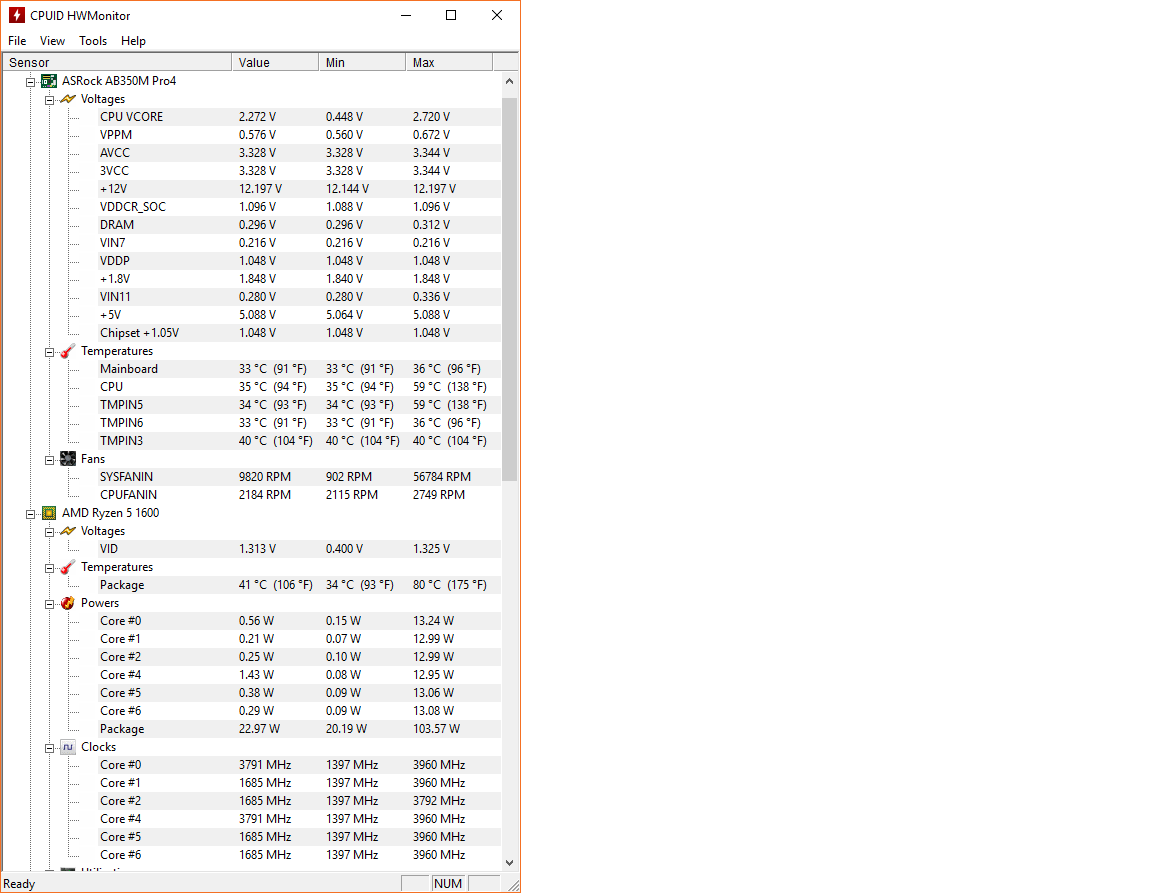
Task: Click the AMD Ryzen 5 1600 CPU icon
Action: pyautogui.click(x=49, y=513)
